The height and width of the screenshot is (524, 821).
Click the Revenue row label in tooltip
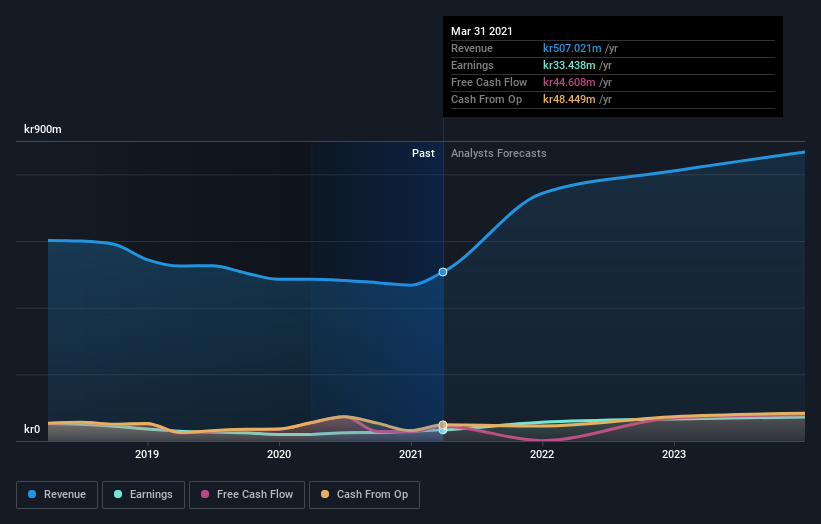(x=472, y=48)
